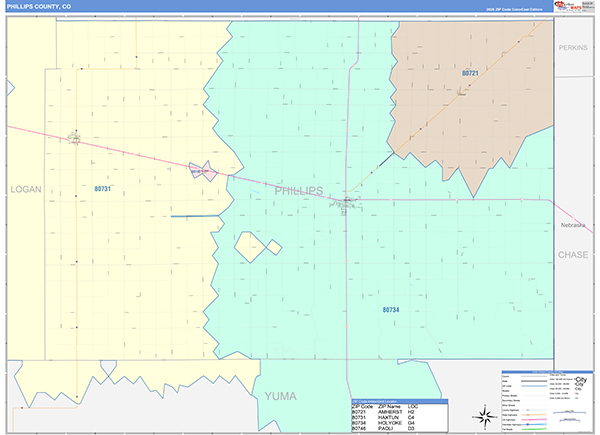Click the 80734 ZIP label on the map

tap(391, 310)
